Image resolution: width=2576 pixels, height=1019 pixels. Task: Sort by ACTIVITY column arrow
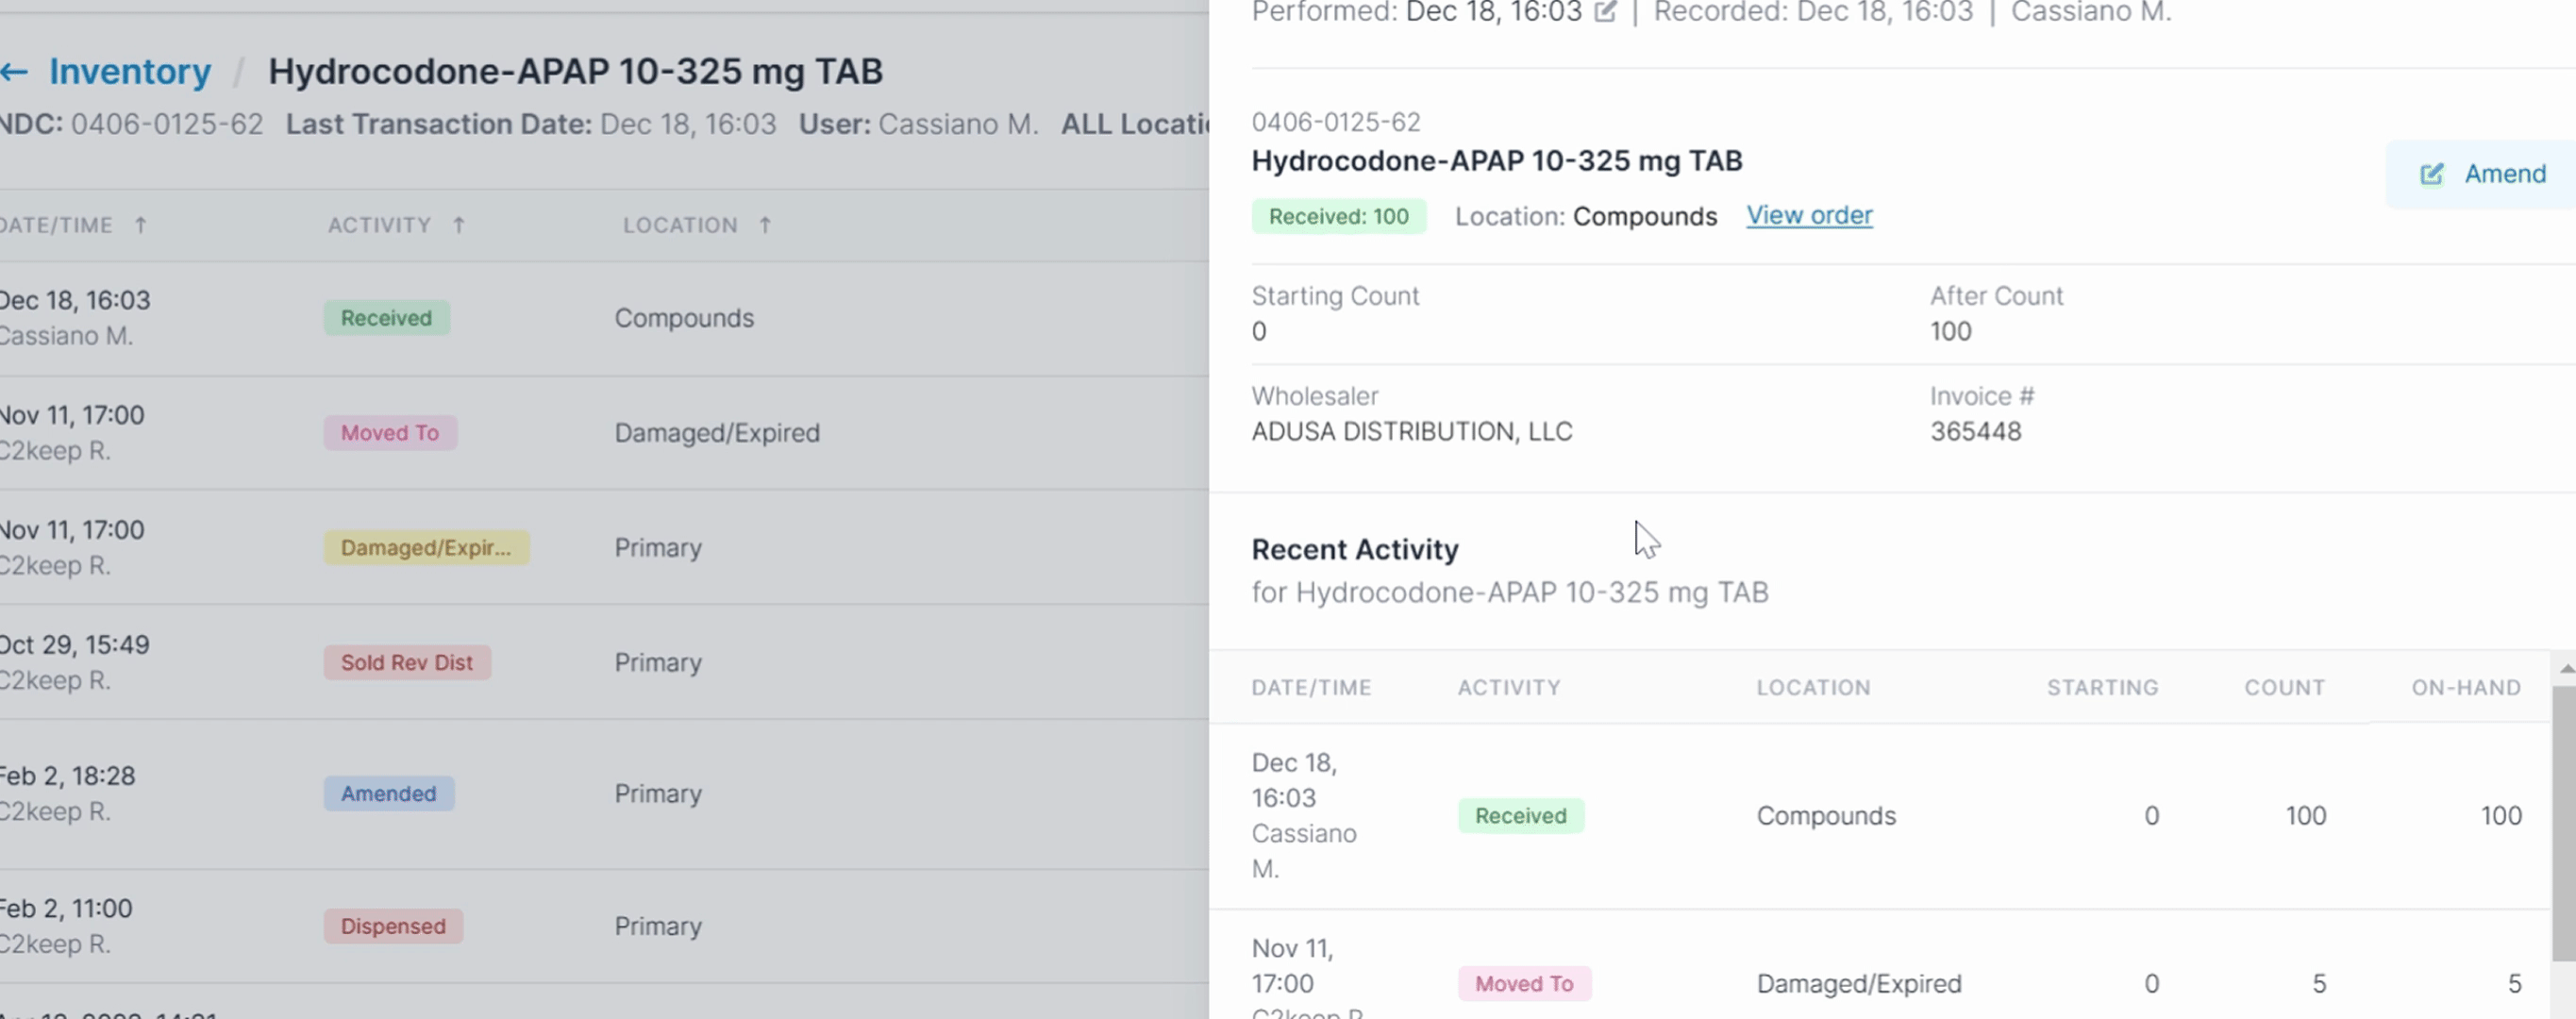point(459,225)
